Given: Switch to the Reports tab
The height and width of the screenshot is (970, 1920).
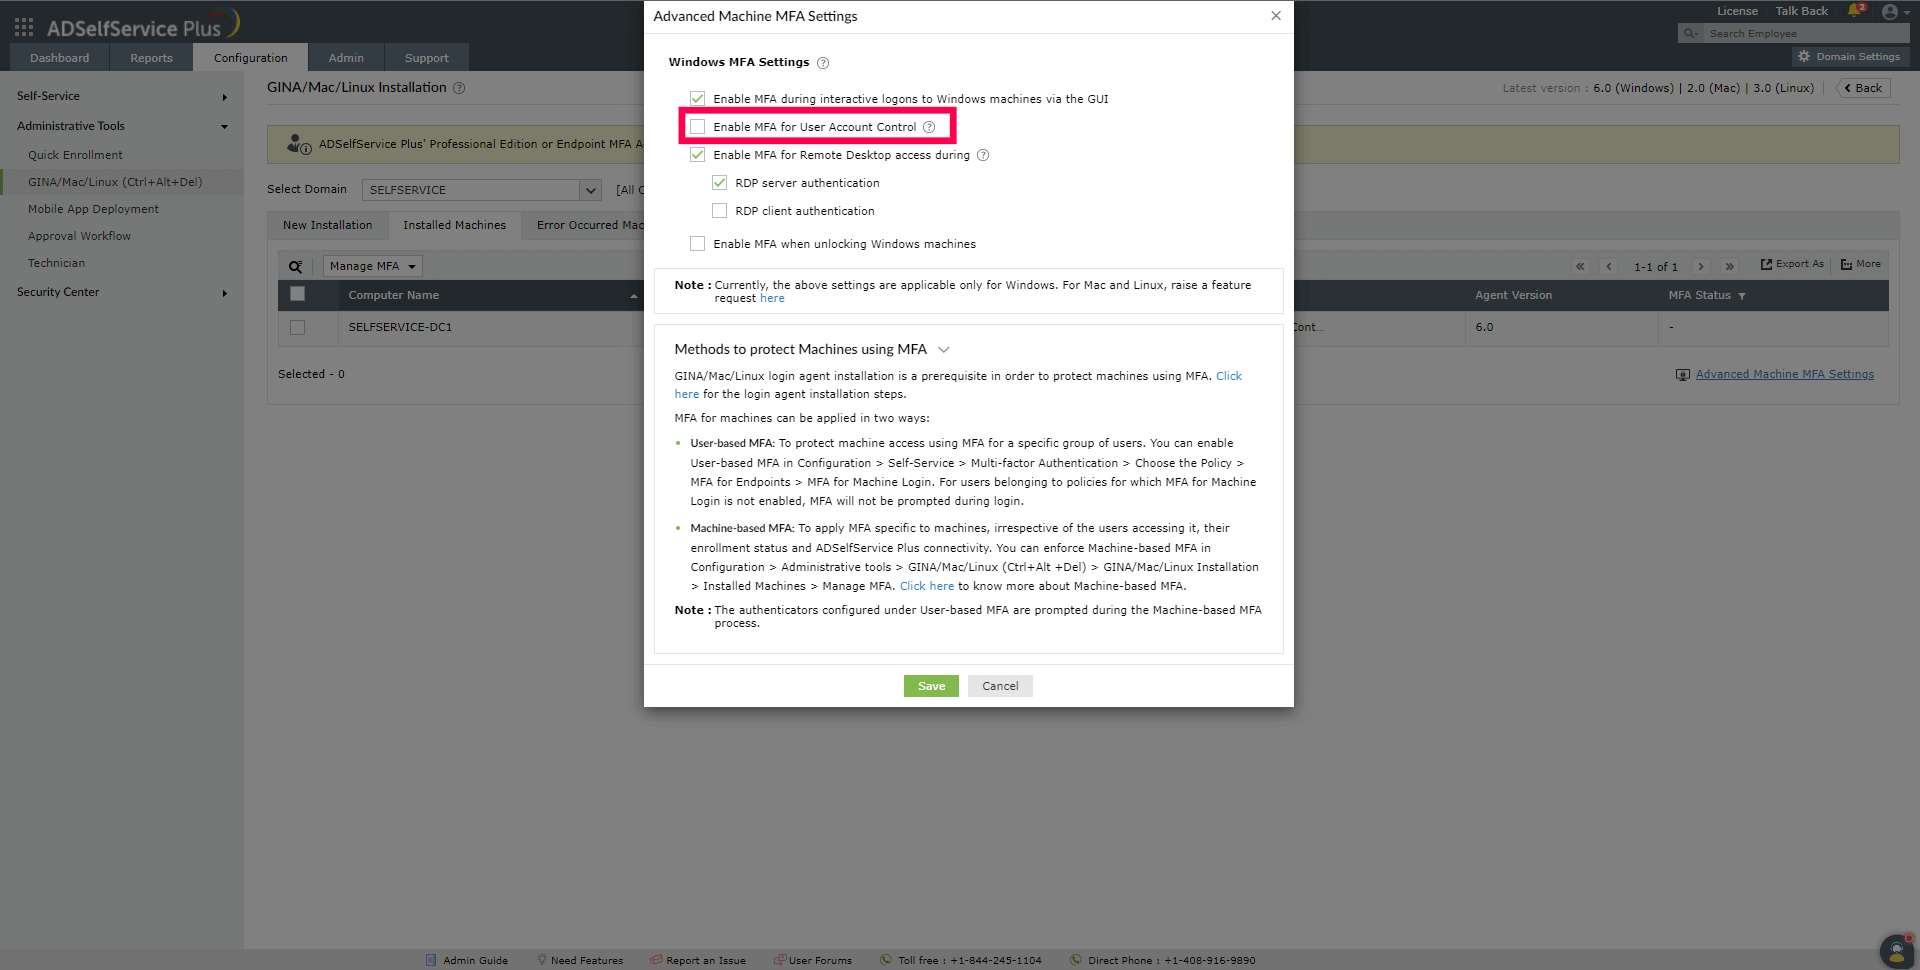Looking at the screenshot, I should 151,58.
